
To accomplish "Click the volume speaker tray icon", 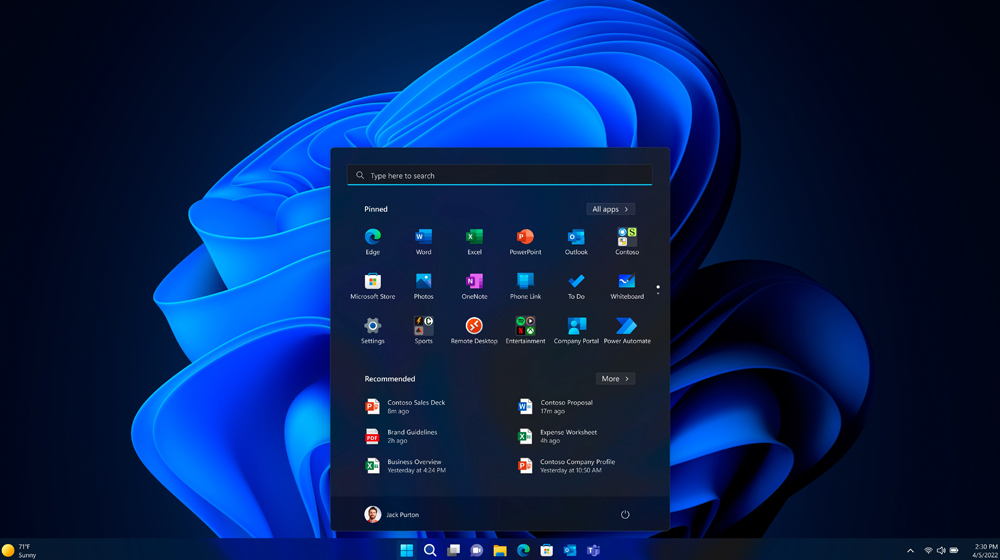I will point(941,550).
